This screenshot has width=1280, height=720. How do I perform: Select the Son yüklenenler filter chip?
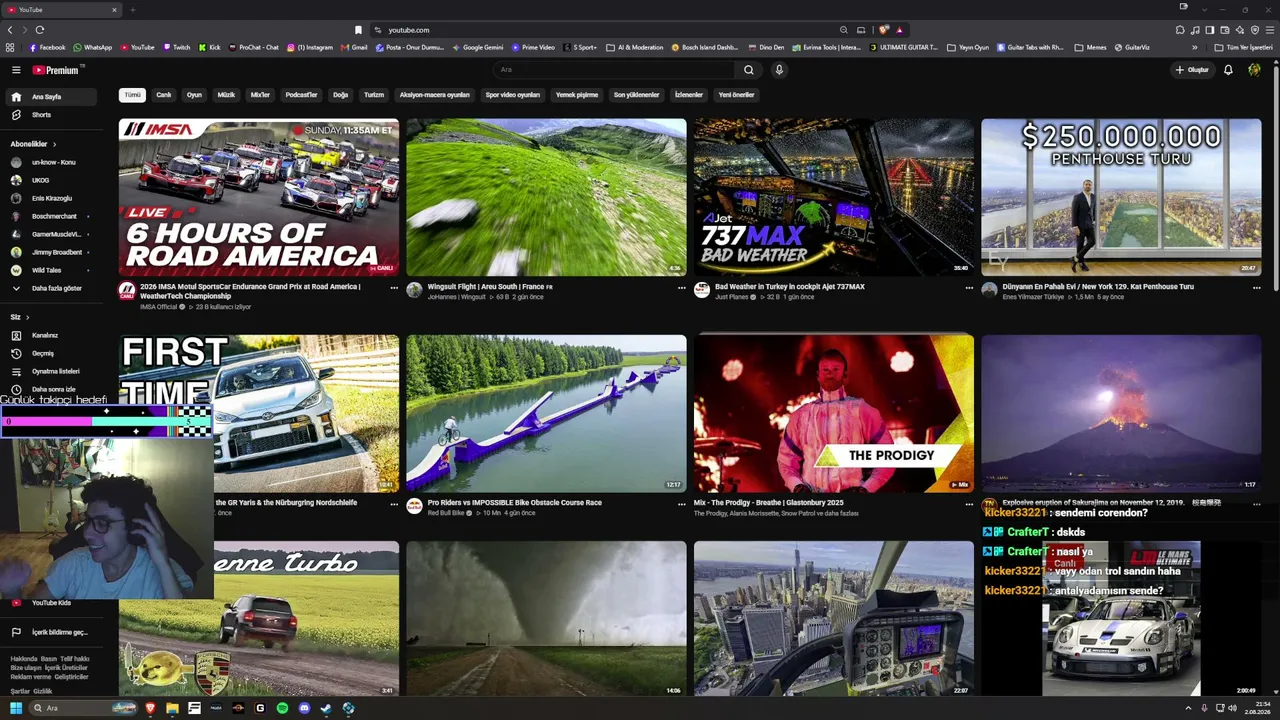[x=636, y=95]
